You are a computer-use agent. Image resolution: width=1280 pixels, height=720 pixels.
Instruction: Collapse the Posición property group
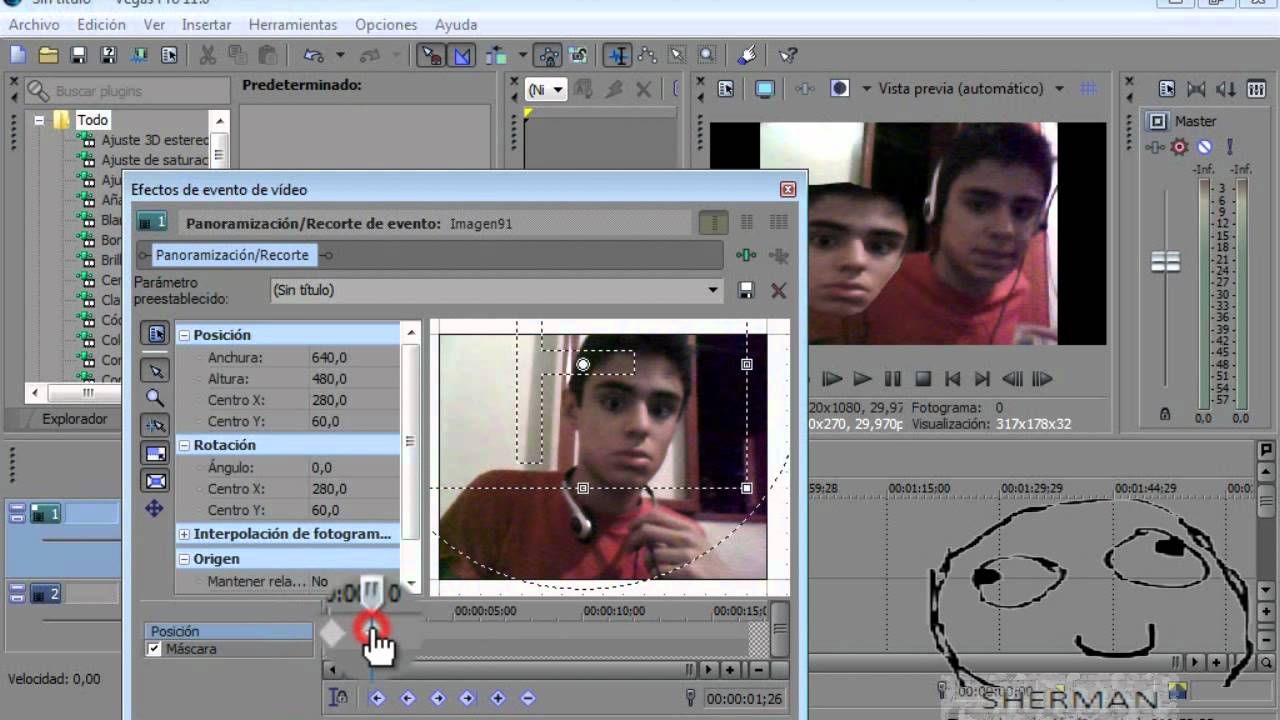point(184,335)
